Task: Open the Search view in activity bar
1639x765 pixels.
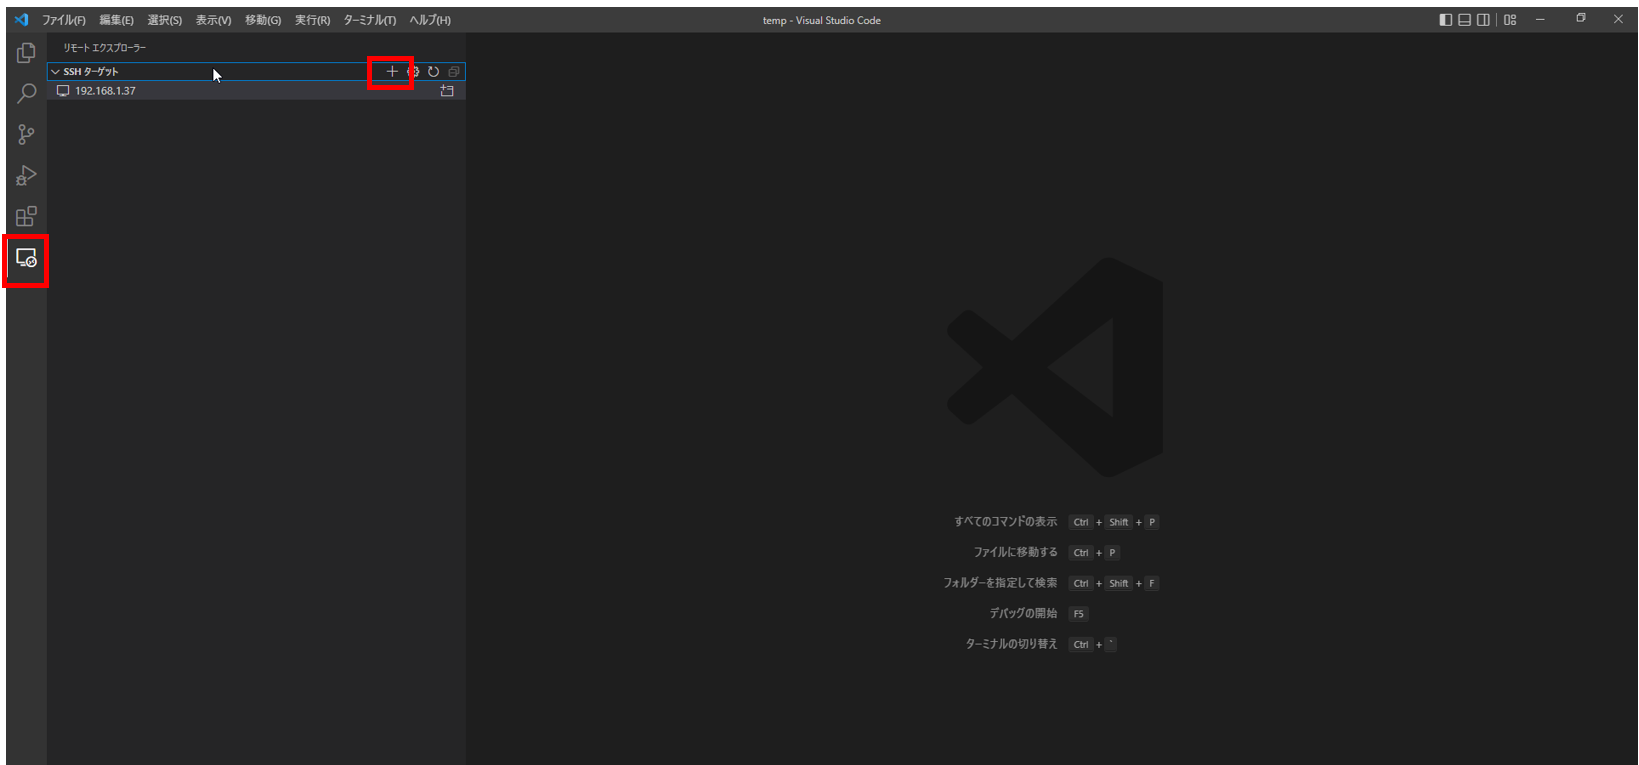Action: (x=26, y=93)
